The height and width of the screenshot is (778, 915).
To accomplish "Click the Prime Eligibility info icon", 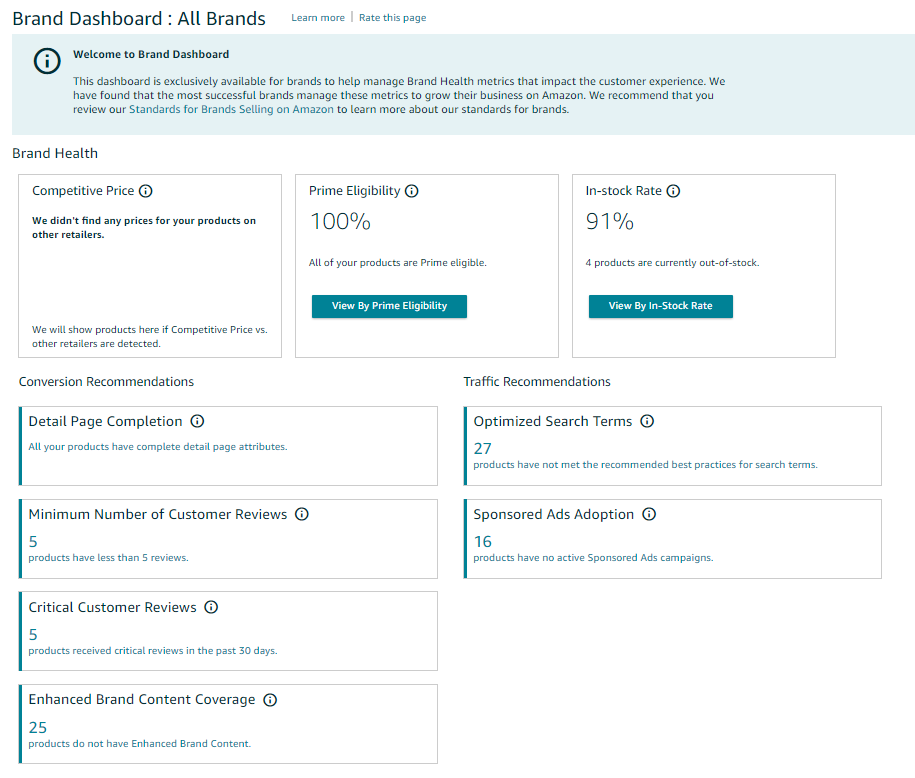I will click(412, 190).
